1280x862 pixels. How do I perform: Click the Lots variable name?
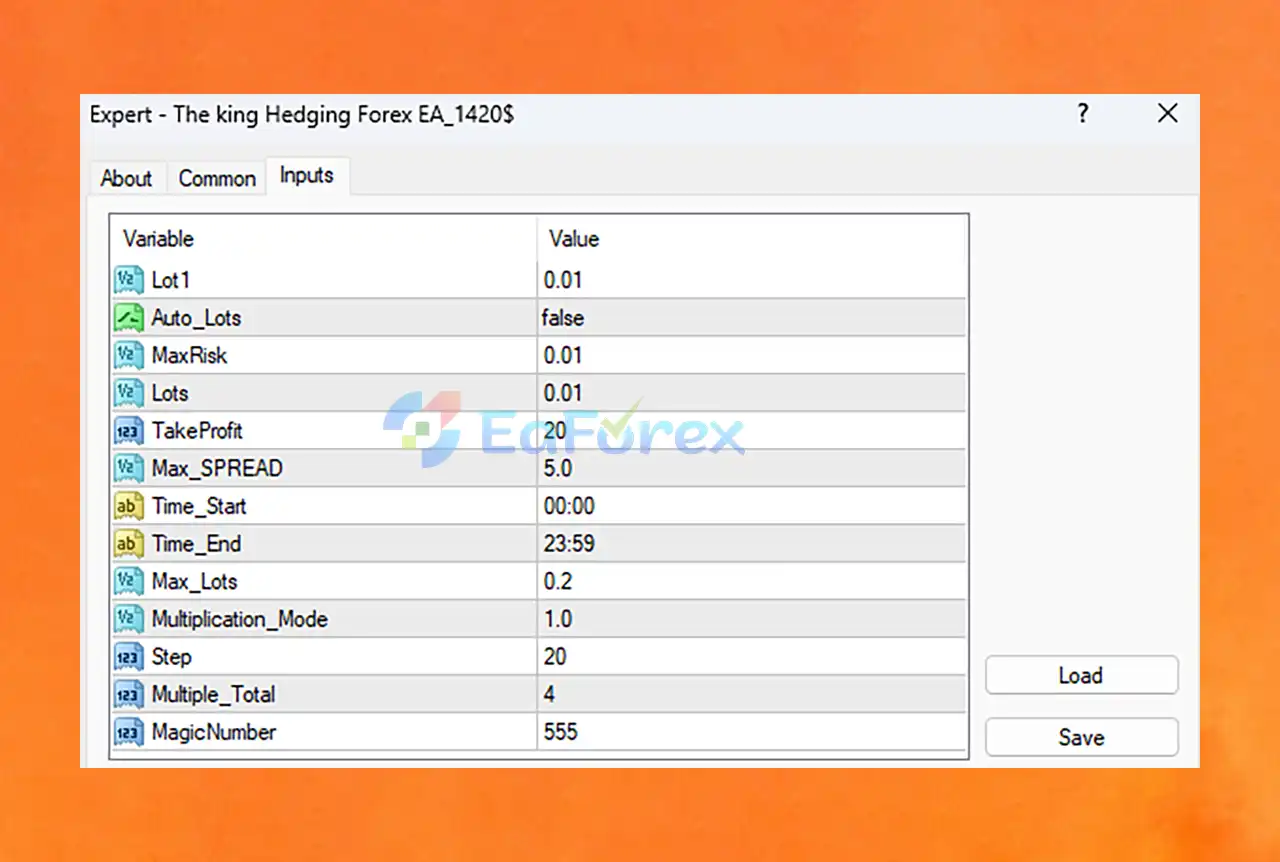point(170,393)
